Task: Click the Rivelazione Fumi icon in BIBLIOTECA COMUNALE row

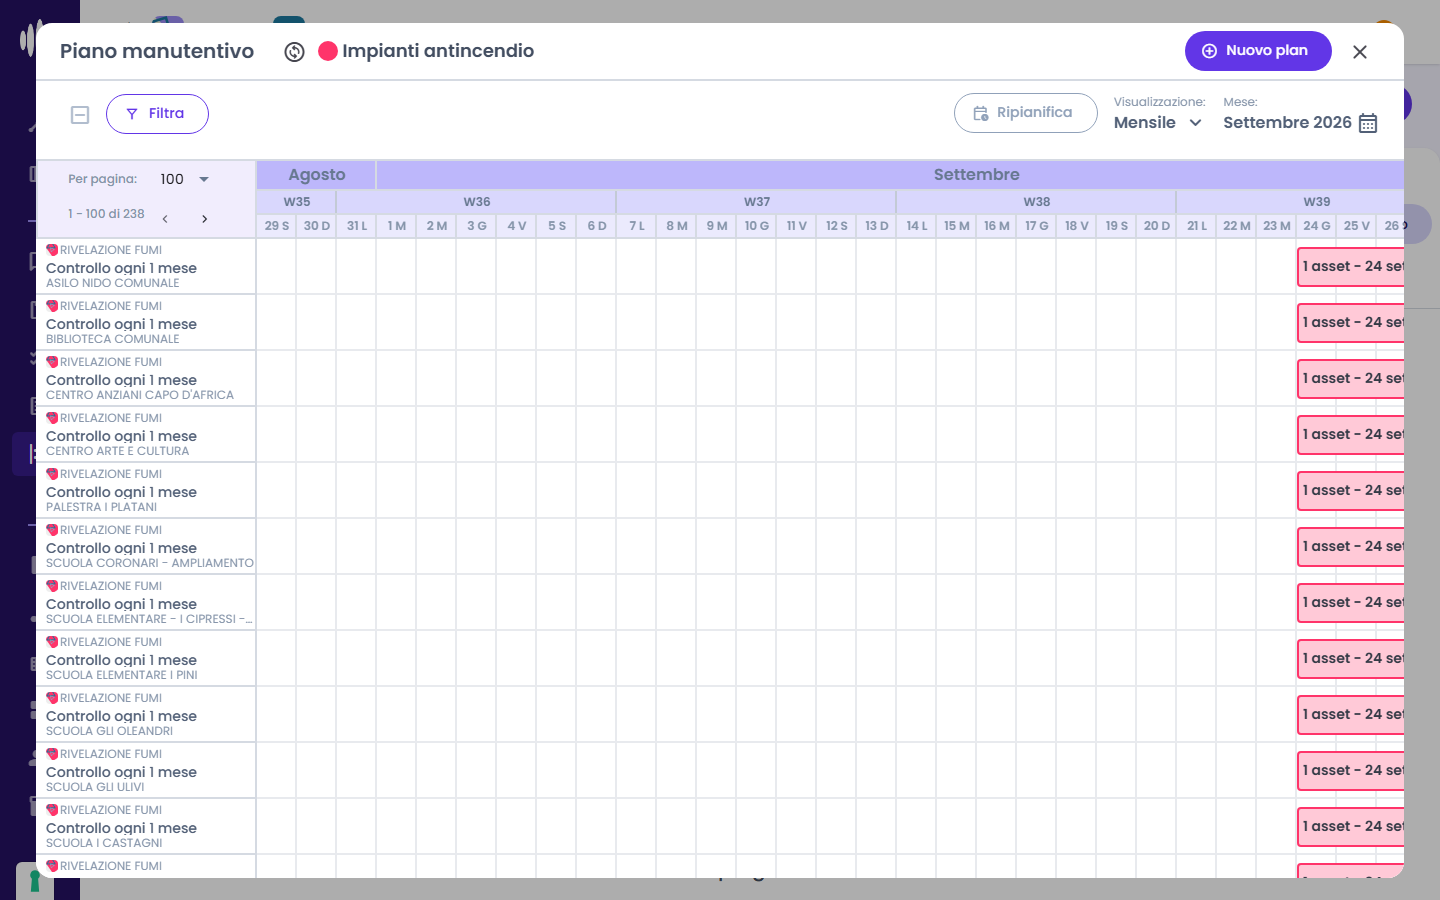Action: pyautogui.click(x=52, y=306)
